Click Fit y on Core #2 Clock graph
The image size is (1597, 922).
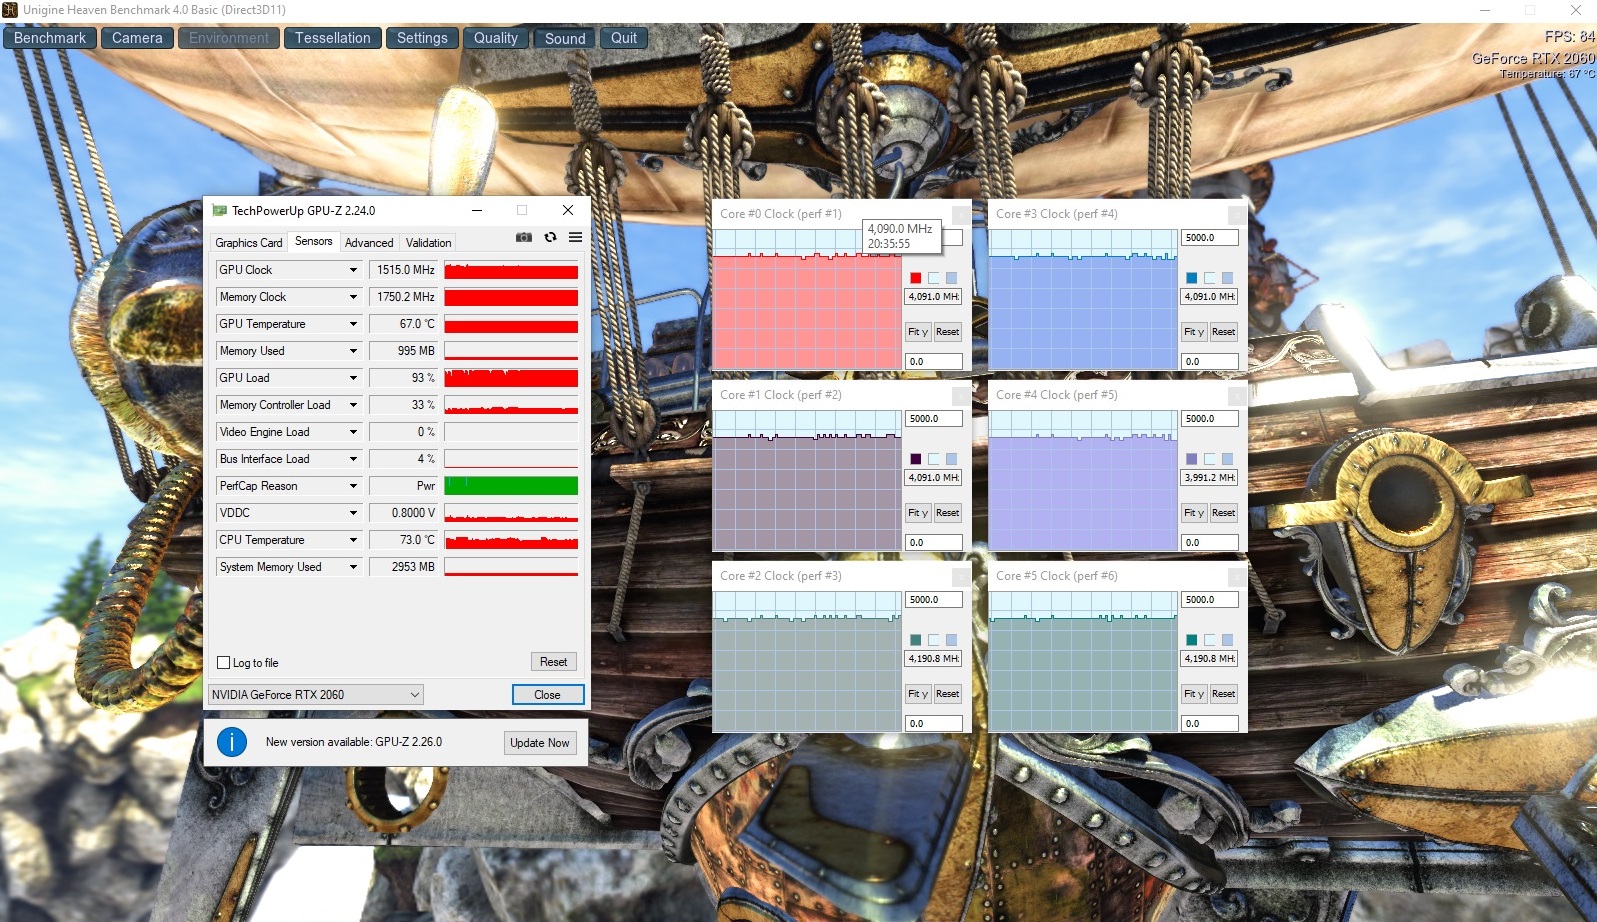click(918, 694)
